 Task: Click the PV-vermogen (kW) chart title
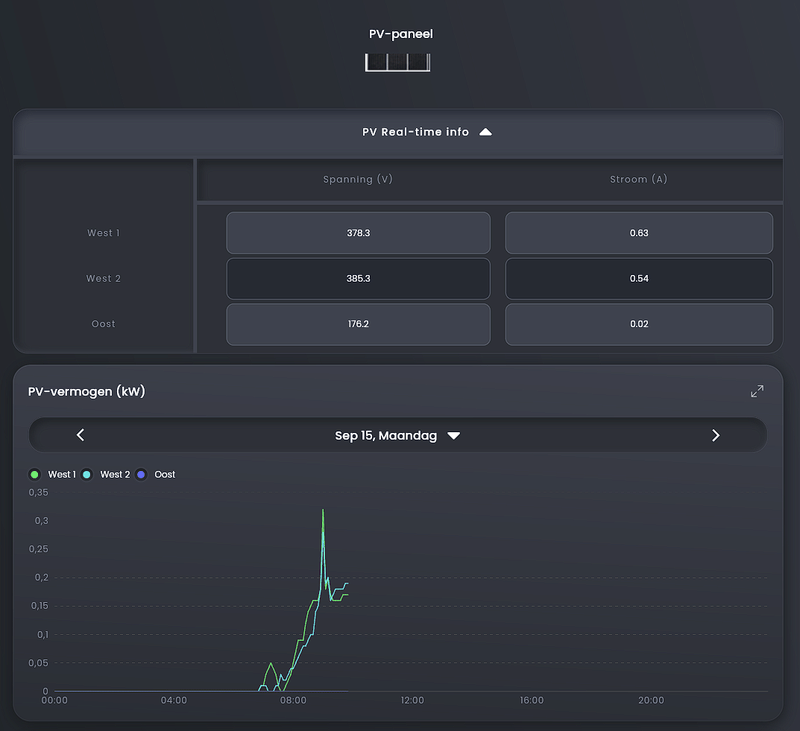87,391
